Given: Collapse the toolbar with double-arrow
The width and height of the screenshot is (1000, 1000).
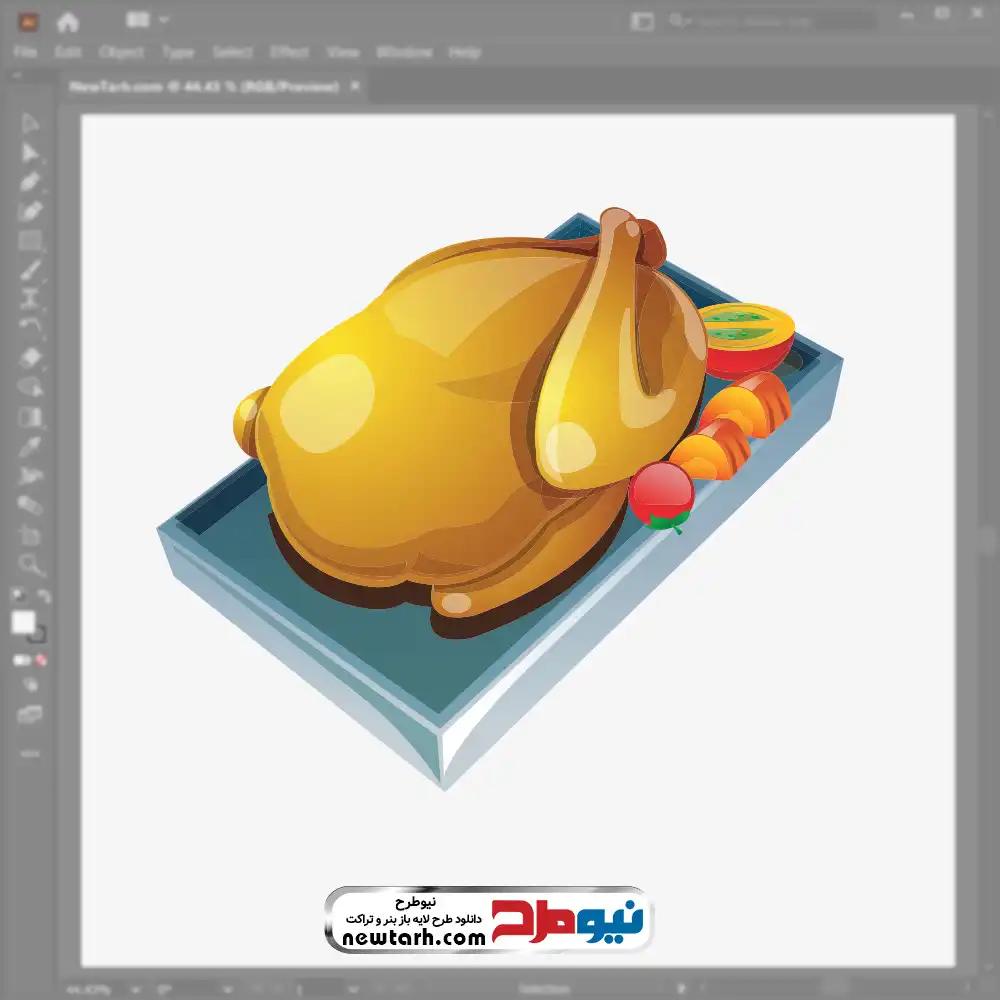Looking at the screenshot, I should (x=17, y=75).
